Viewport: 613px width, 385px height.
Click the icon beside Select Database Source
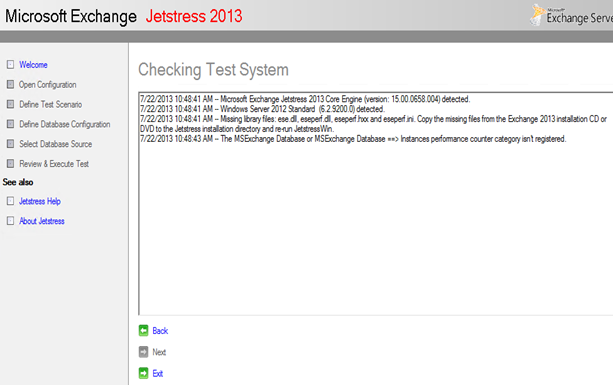tap(11, 144)
